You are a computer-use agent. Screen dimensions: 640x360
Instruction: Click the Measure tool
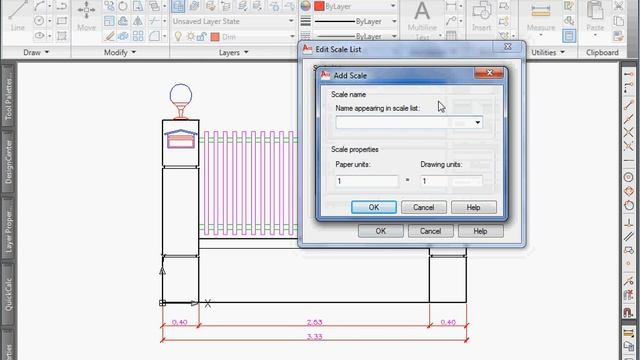(541, 16)
